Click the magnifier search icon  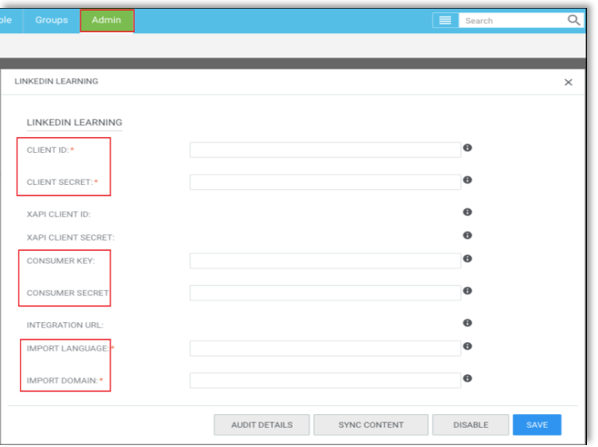pyautogui.click(x=573, y=20)
